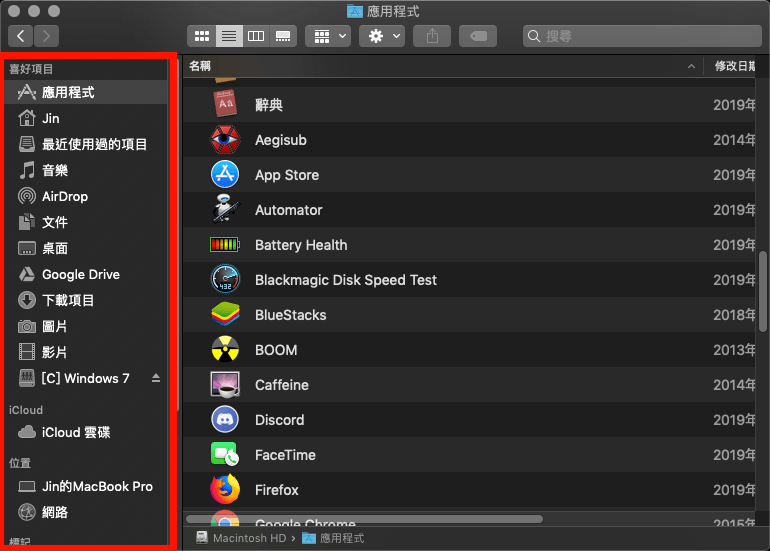
Task: Switch to gallery view
Action: 283,36
